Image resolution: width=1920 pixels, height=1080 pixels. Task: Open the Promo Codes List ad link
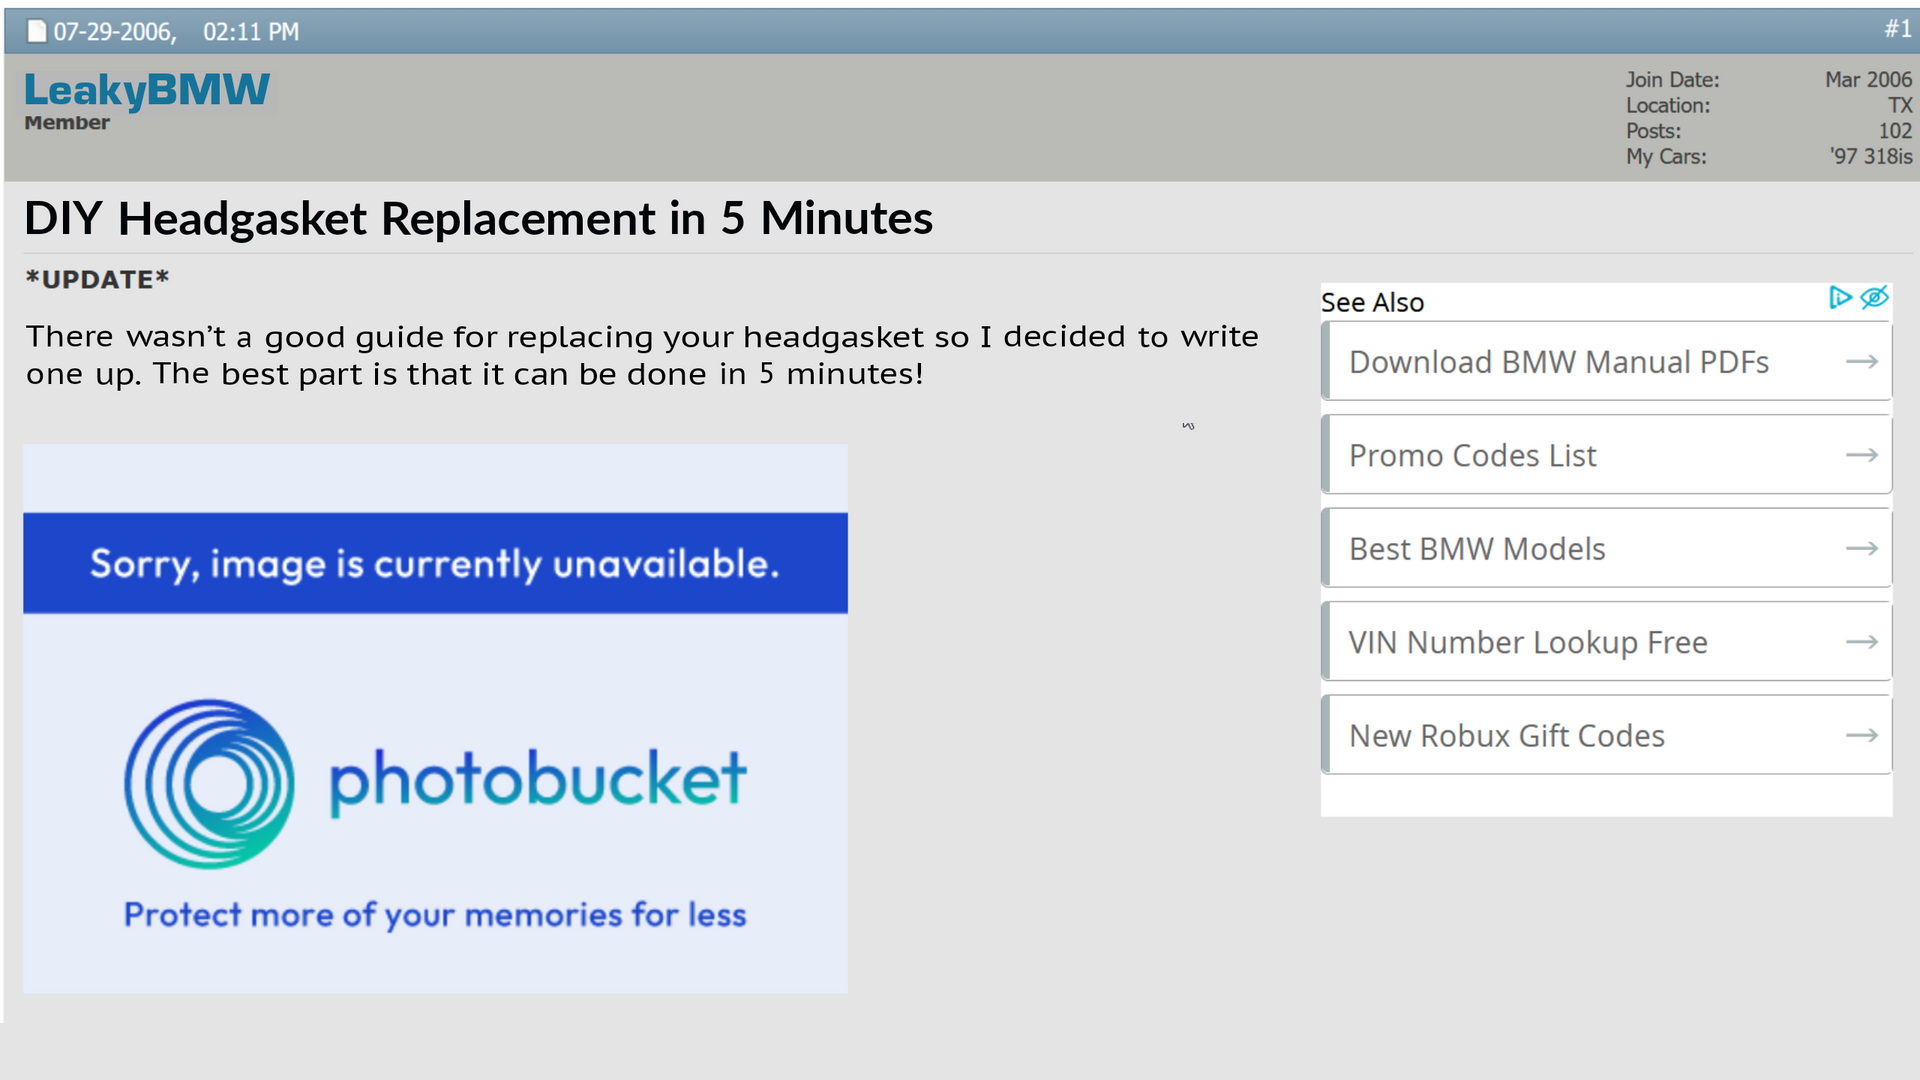(x=1606, y=455)
